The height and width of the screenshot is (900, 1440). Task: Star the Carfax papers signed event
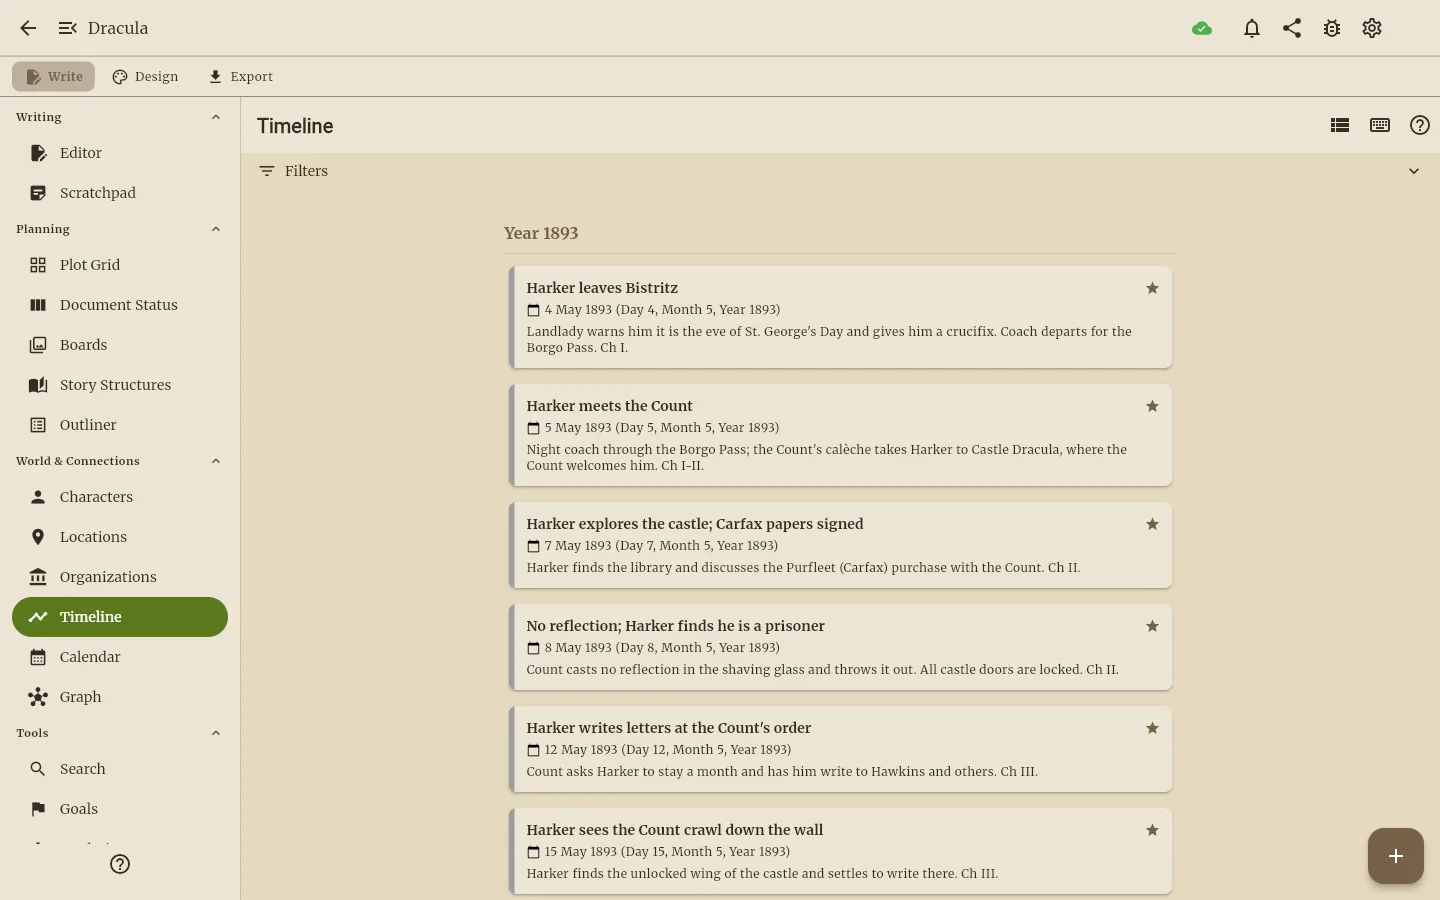1152,524
